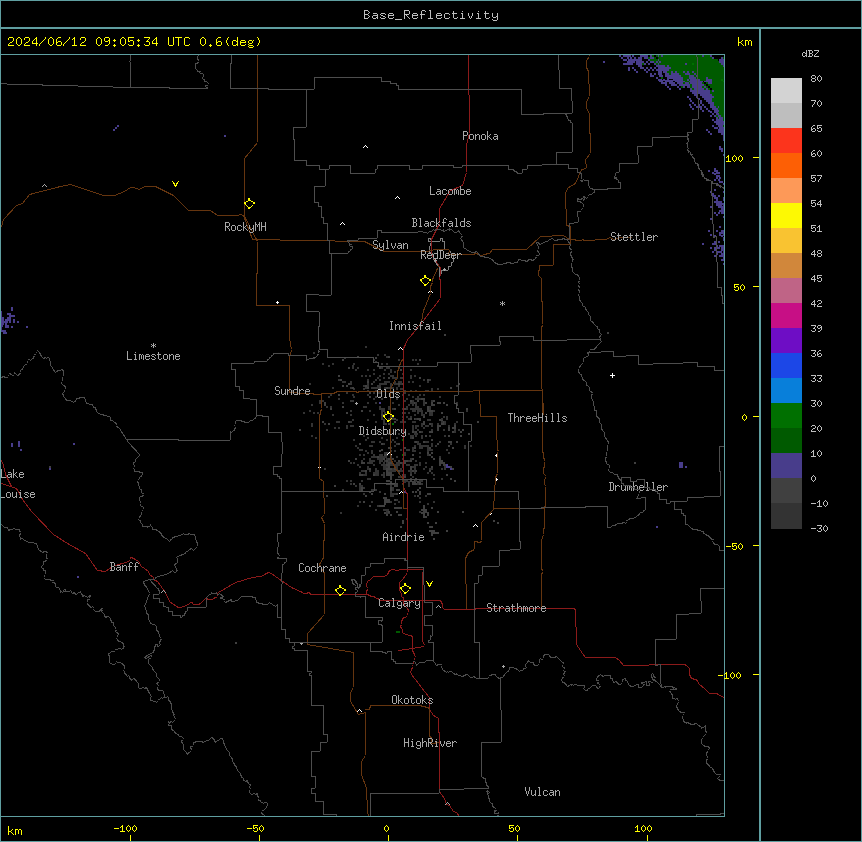Click the white 70-80 dBZ legend swatch
862x842 pixels.
tap(786, 91)
